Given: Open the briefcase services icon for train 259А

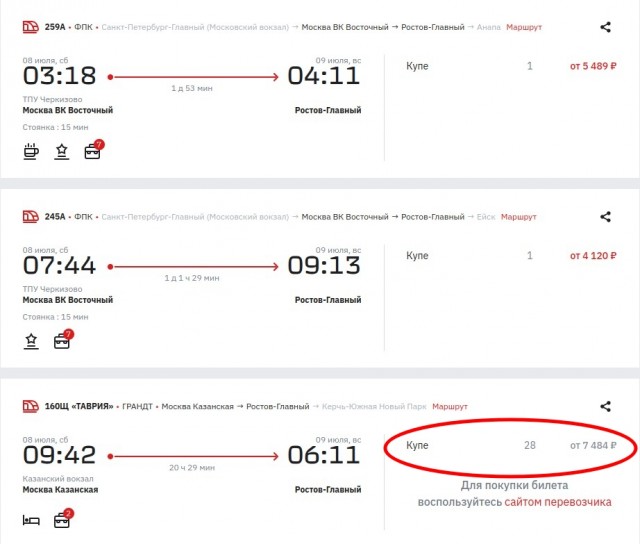Looking at the screenshot, I should click(92, 152).
